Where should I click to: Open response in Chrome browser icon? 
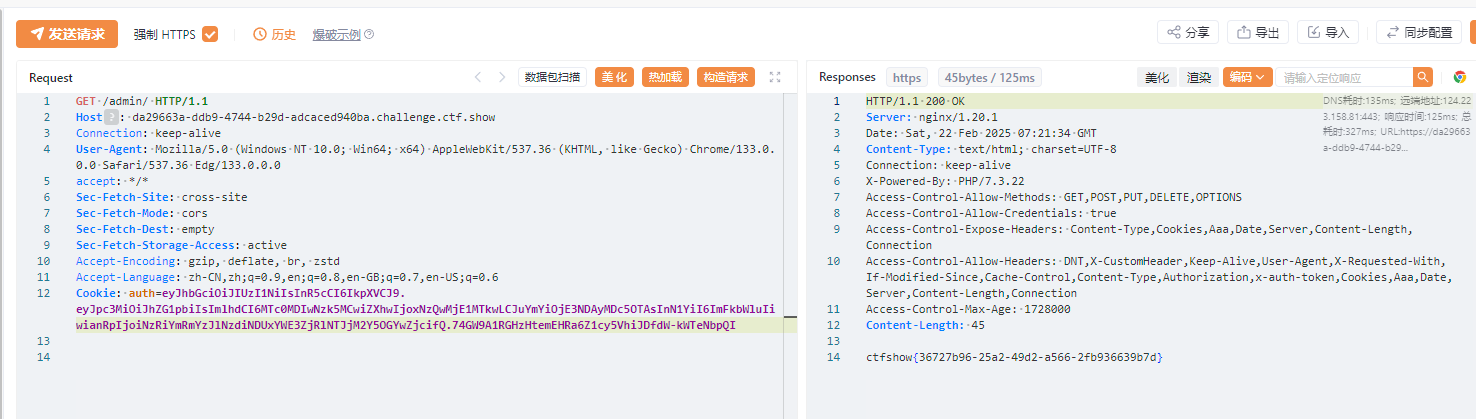point(1460,77)
